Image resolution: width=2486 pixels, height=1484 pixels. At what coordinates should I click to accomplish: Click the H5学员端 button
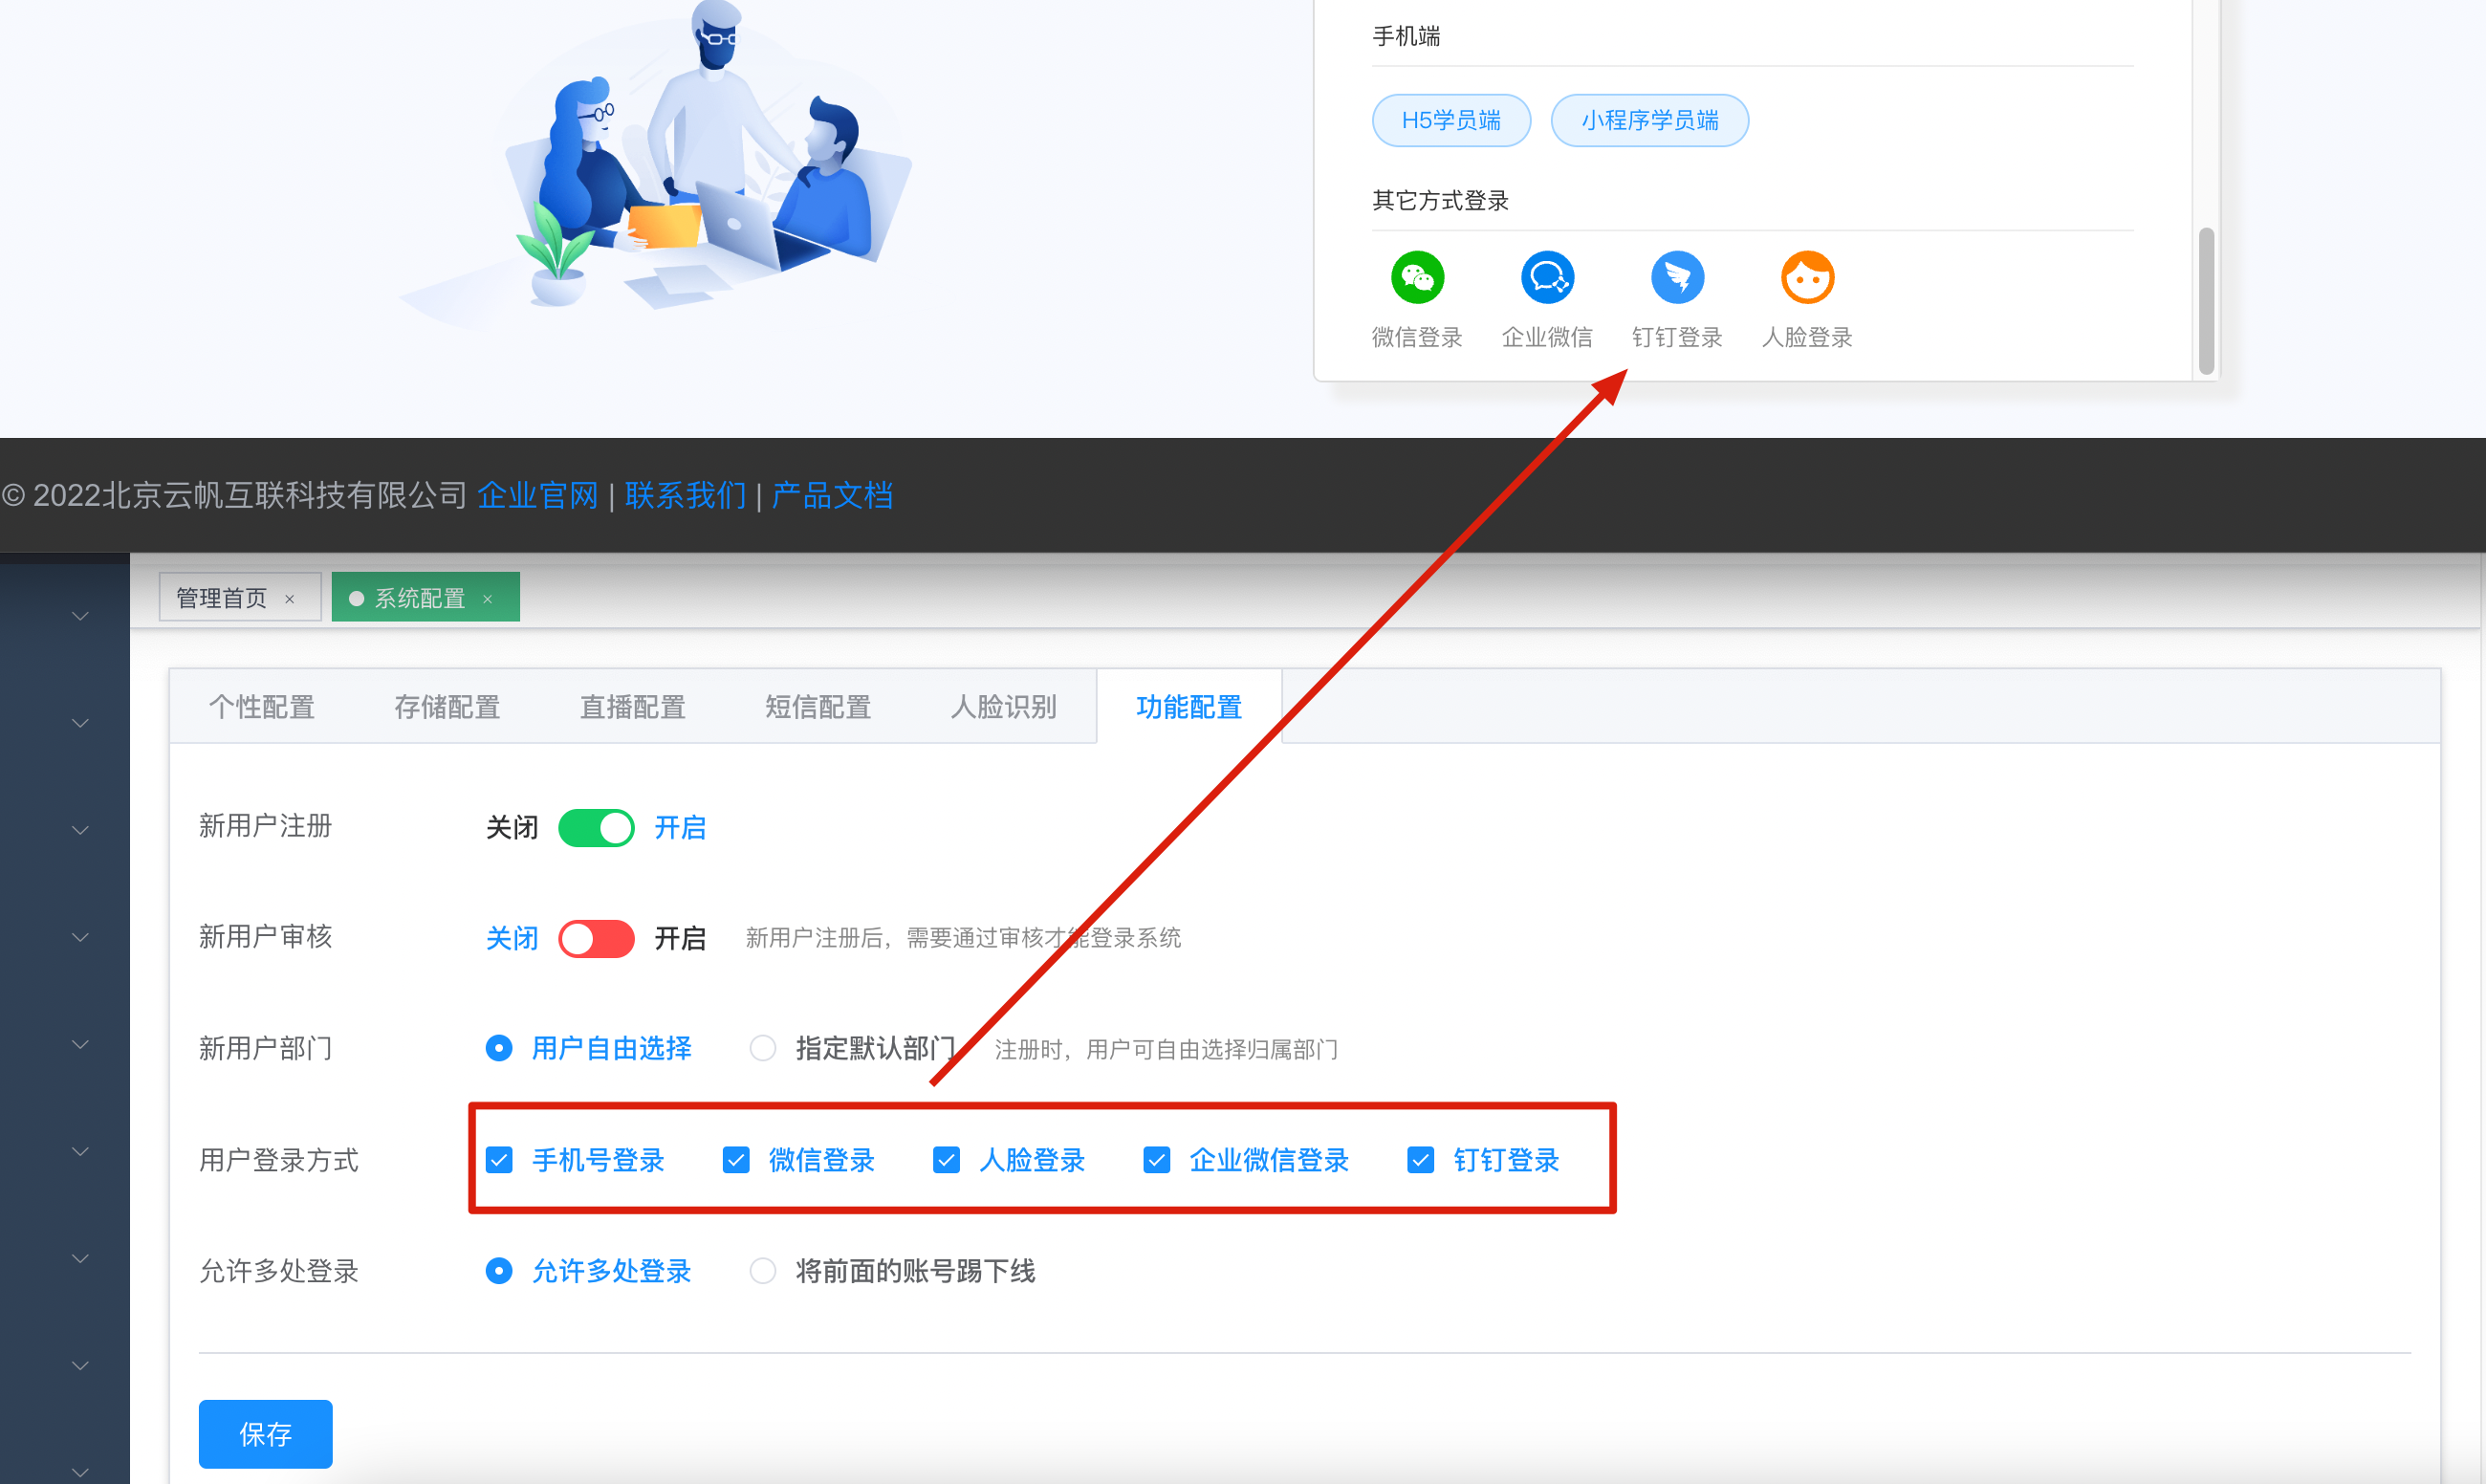click(x=1451, y=121)
